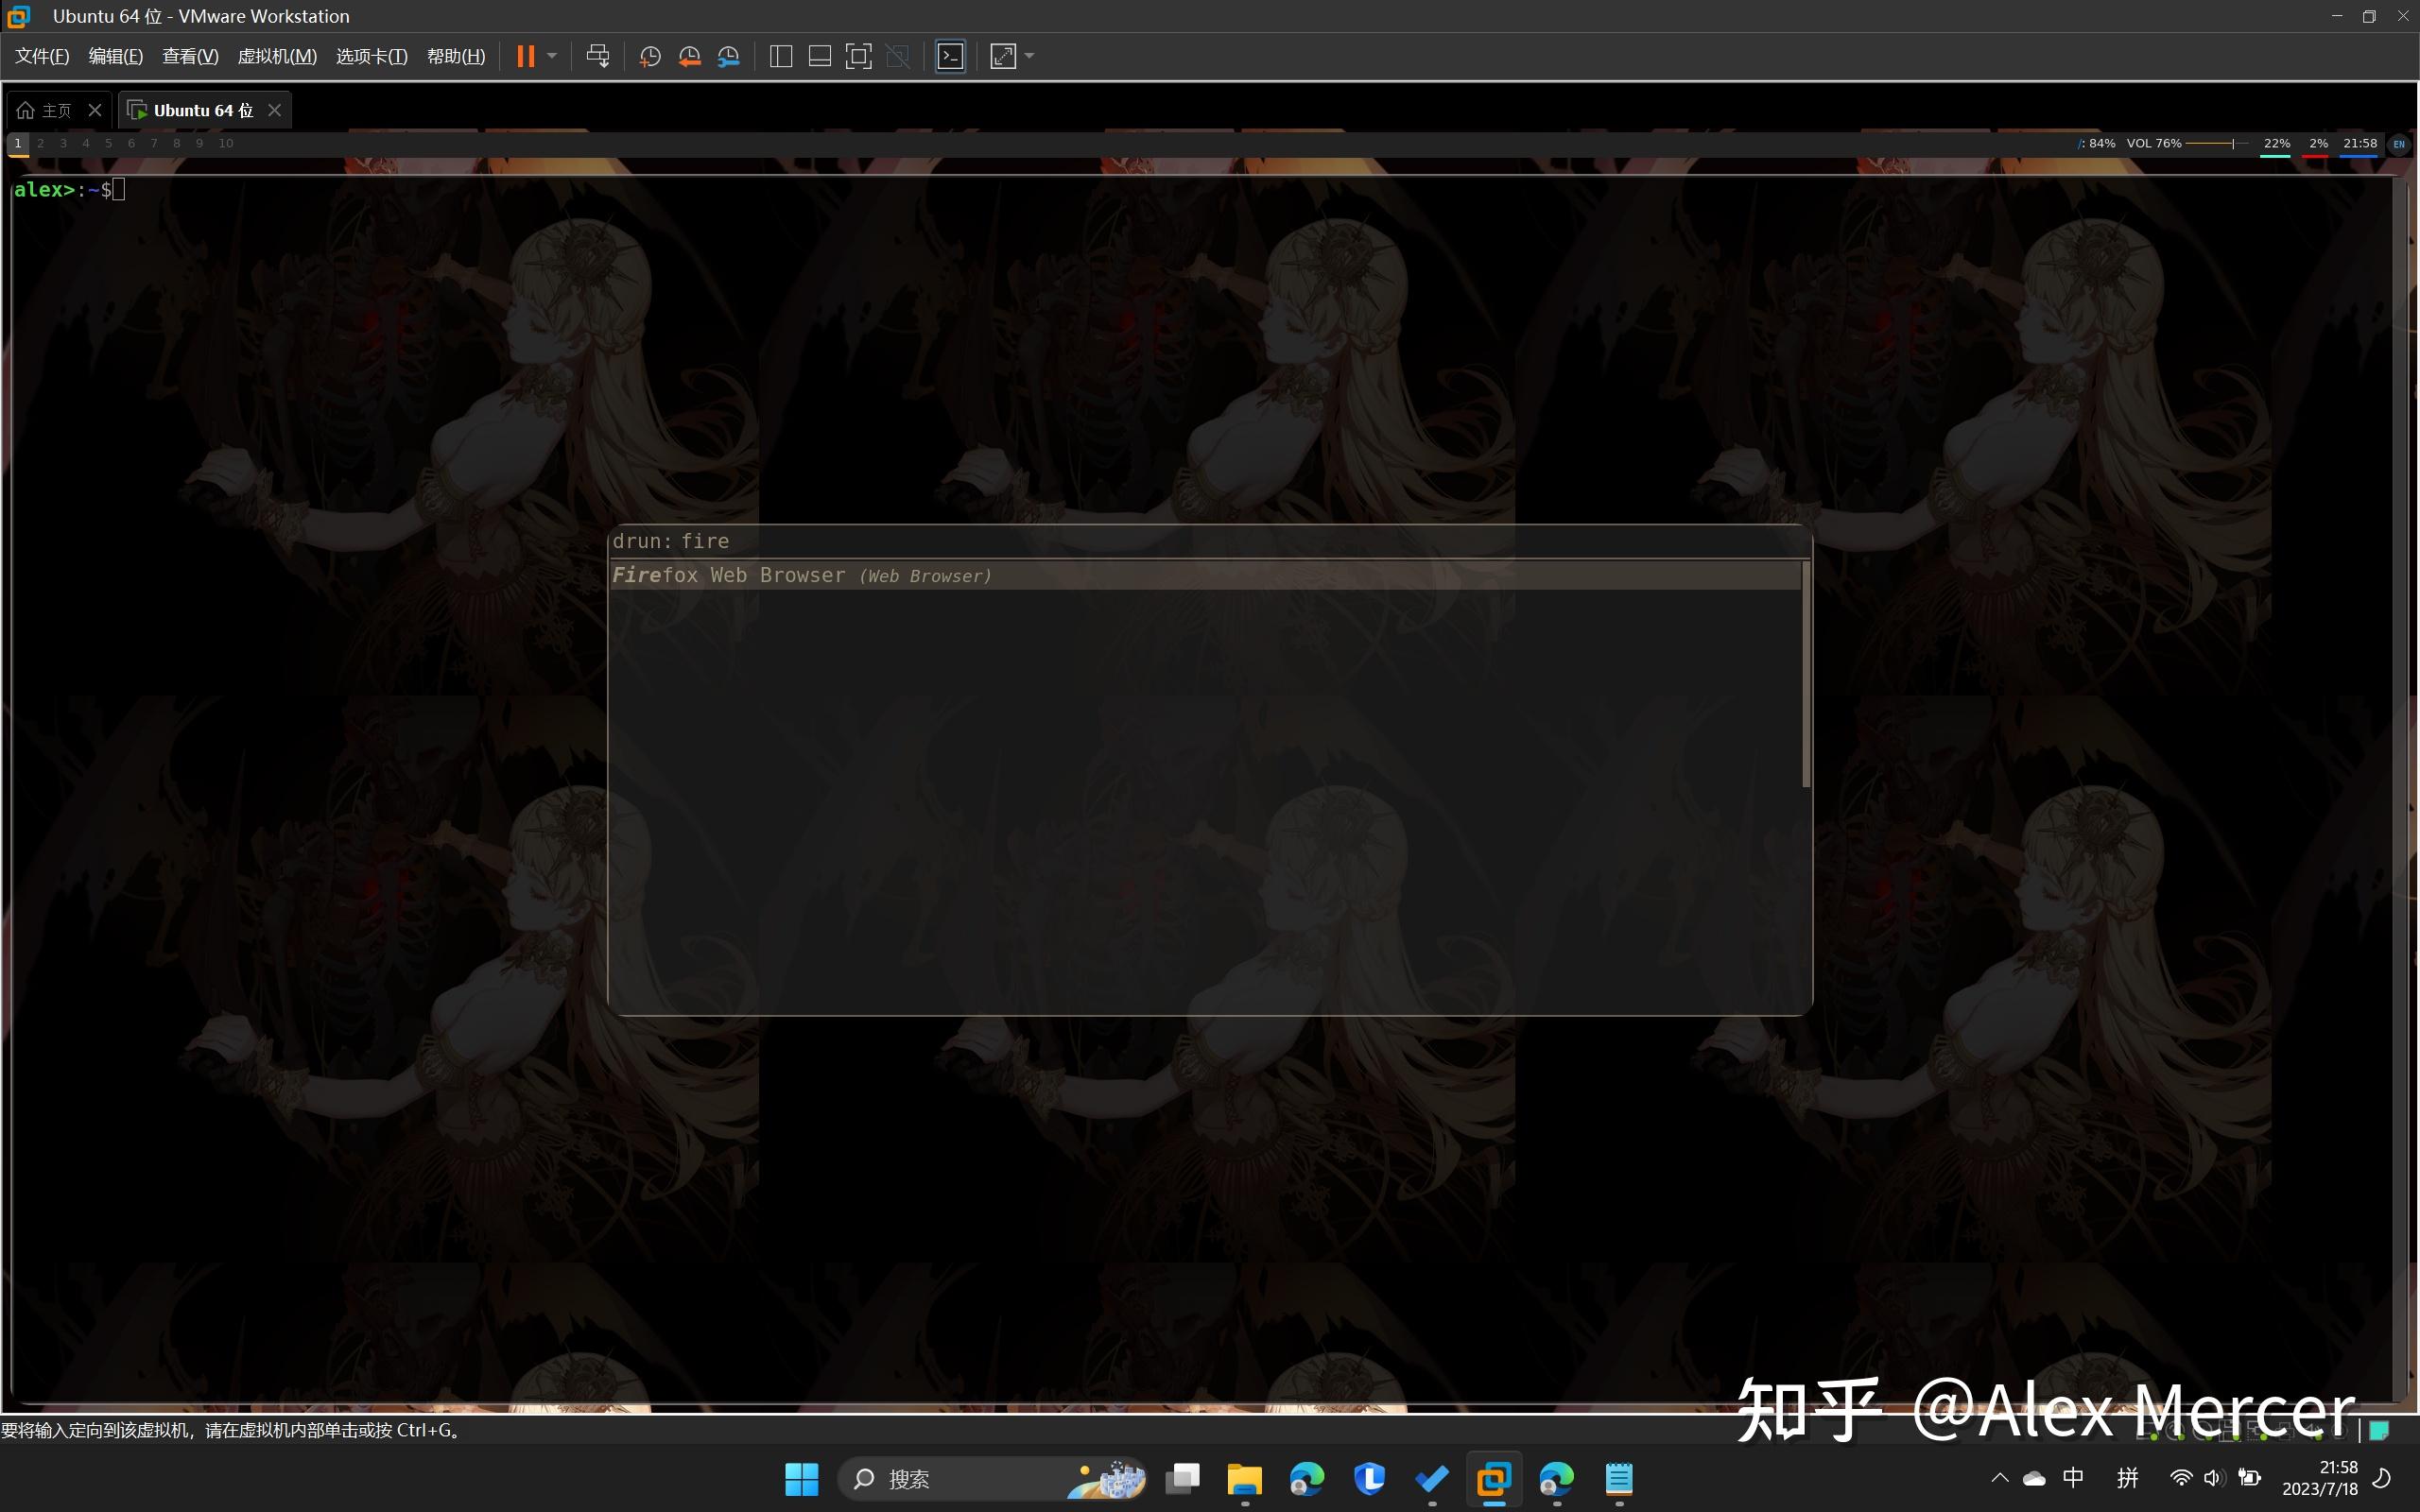Click the do not disturb moon icon
The image size is (2420, 1512).
tap(2382, 1478)
